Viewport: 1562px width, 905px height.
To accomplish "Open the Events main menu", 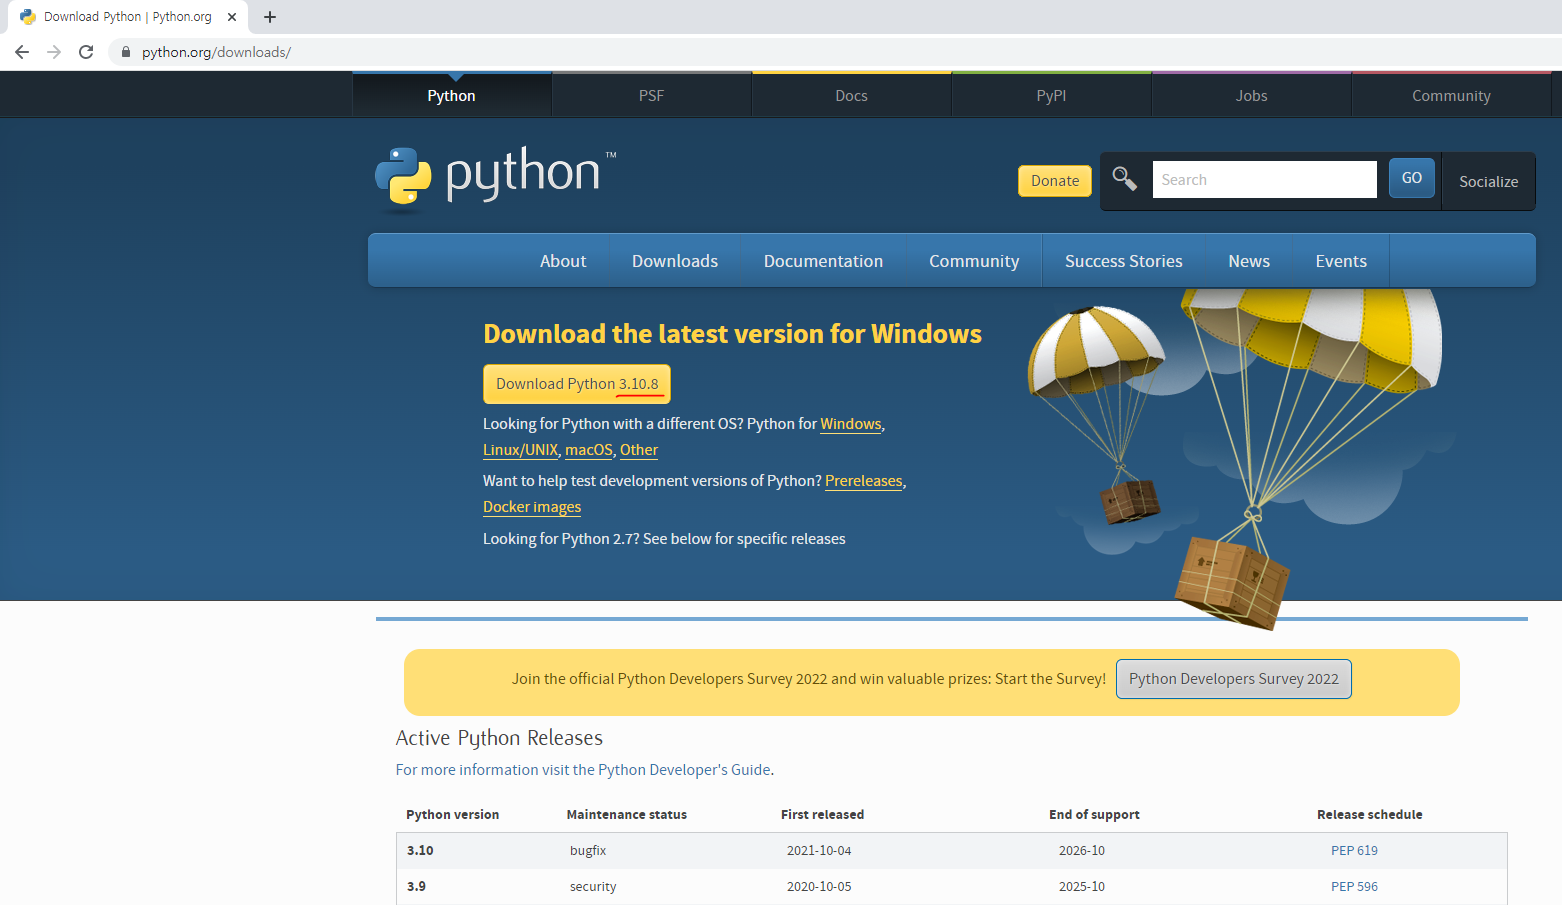I will (x=1341, y=261).
